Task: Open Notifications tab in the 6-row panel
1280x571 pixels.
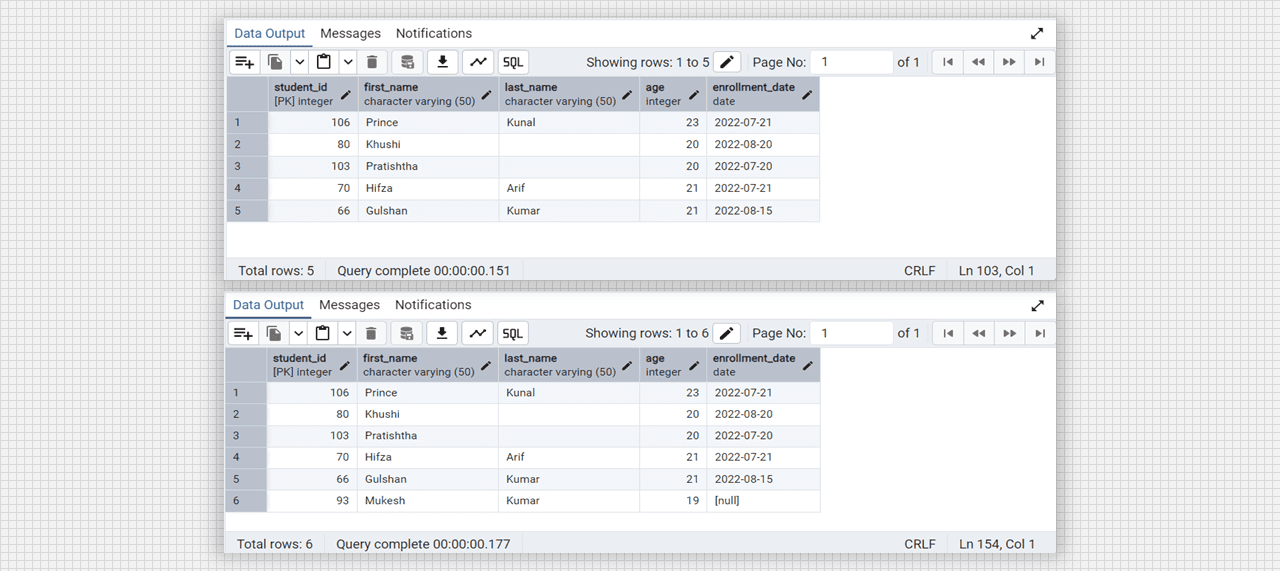Action: coord(433,305)
